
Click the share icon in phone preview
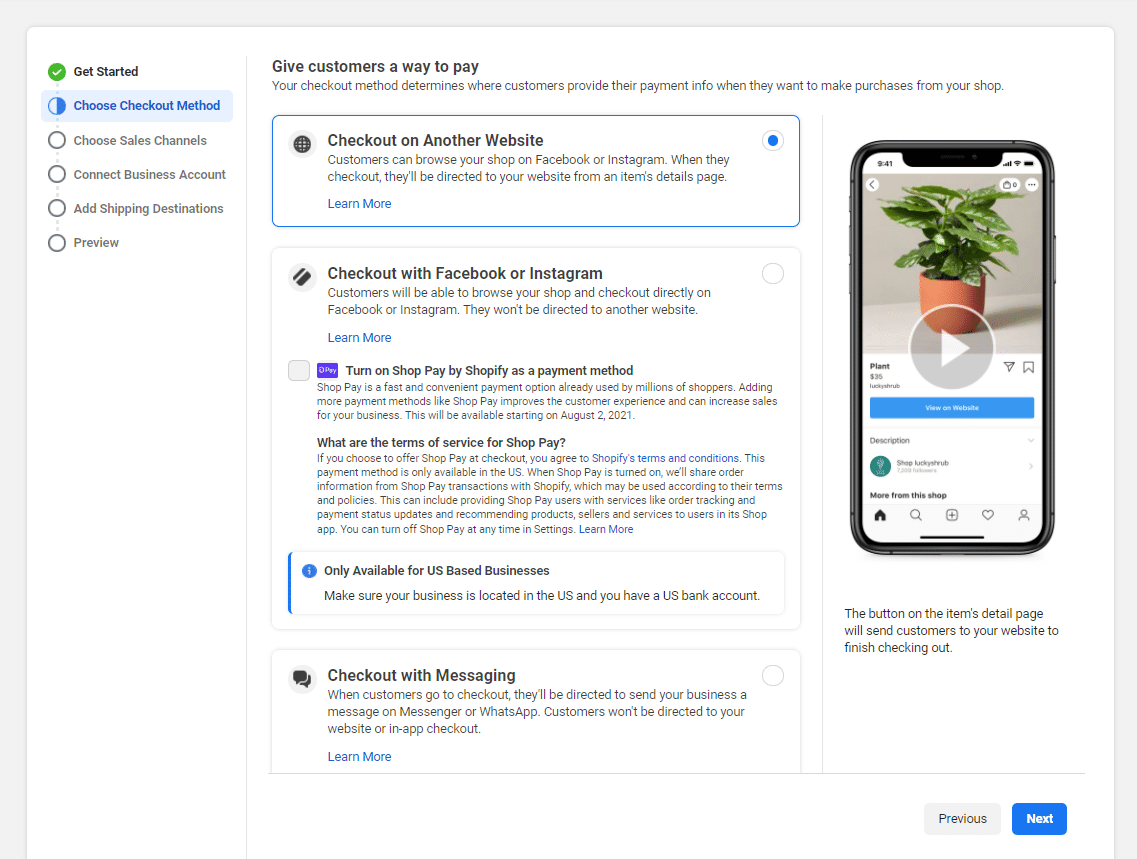[x=1009, y=368]
